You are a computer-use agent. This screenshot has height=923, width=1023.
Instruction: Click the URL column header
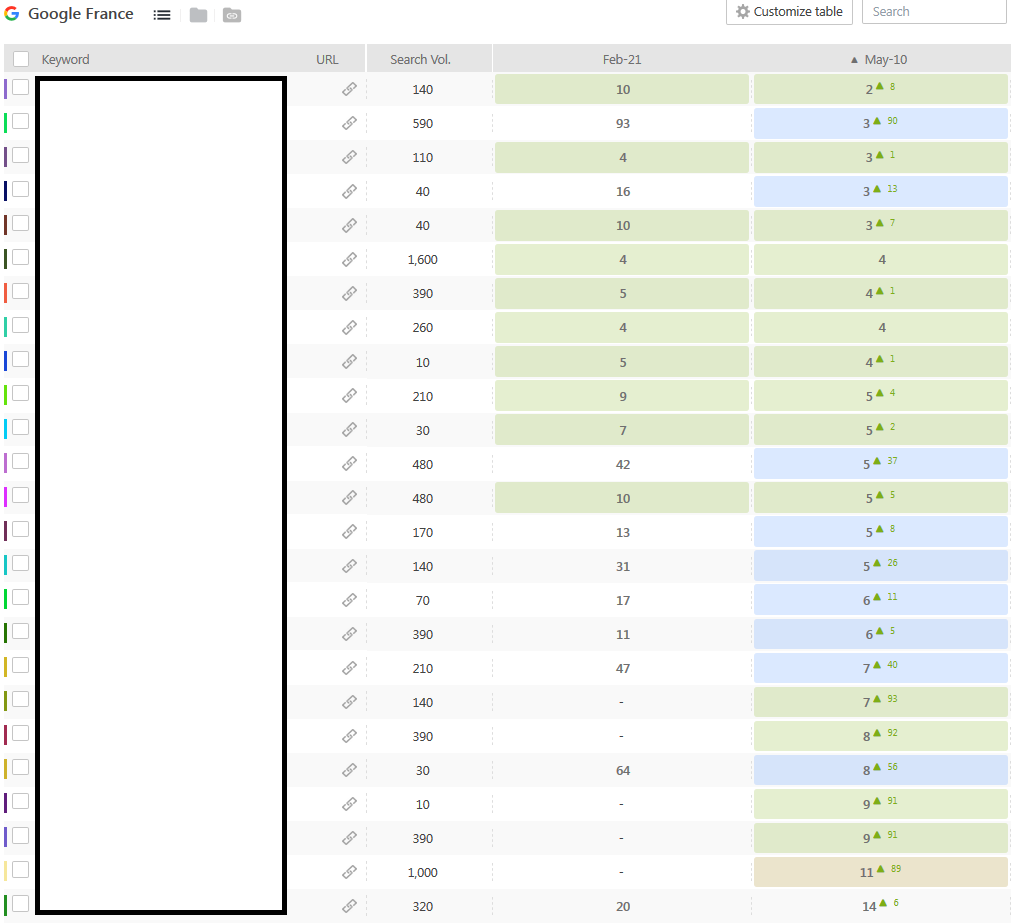coord(327,59)
